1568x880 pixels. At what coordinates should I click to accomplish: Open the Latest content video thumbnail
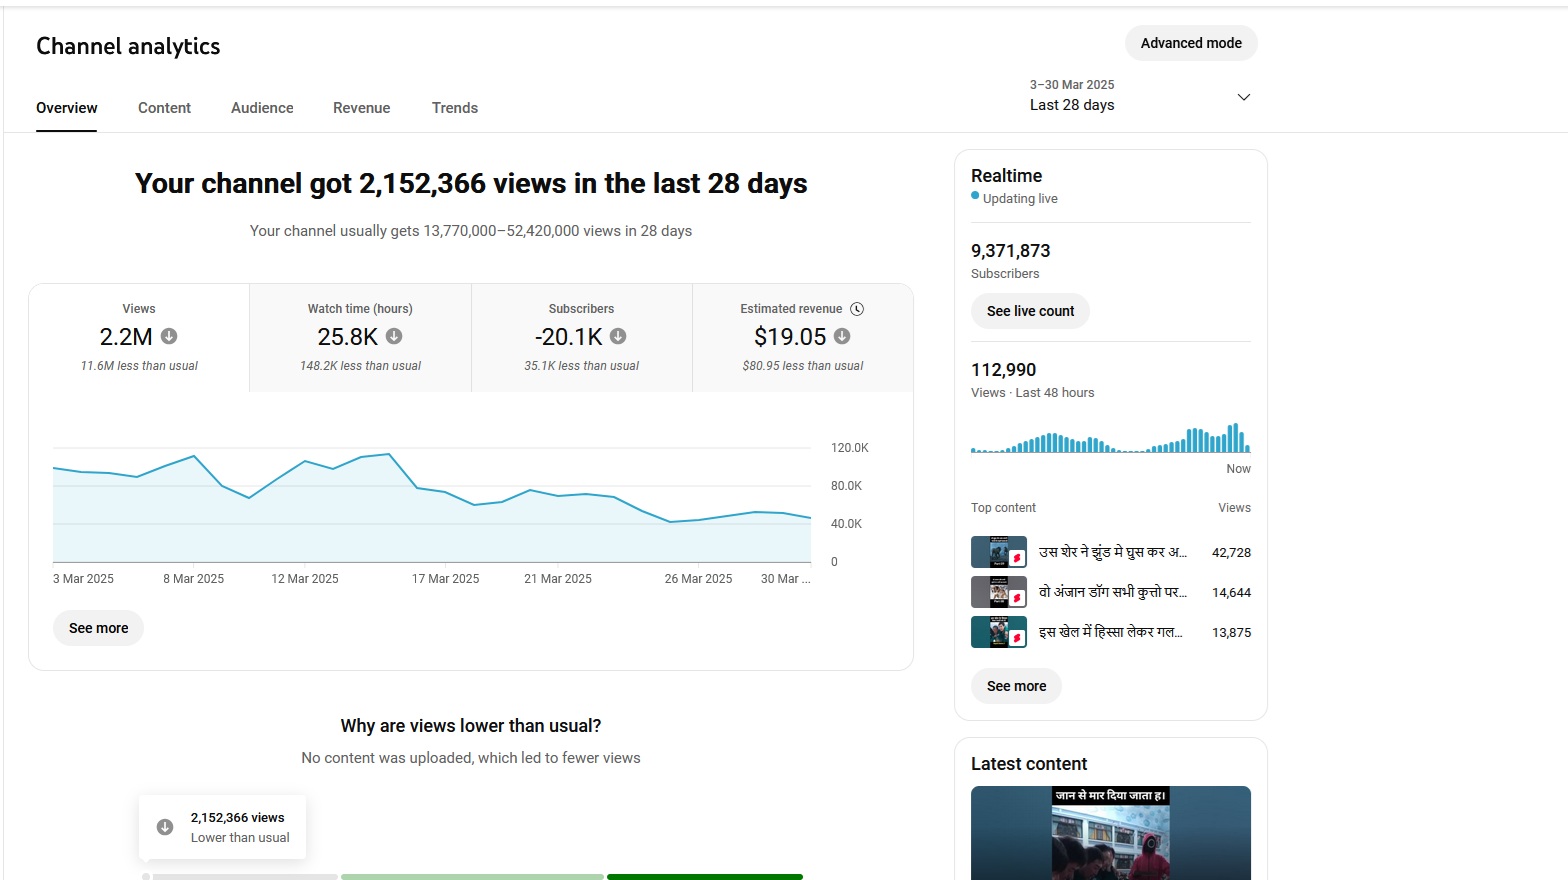pyautogui.click(x=1110, y=833)
